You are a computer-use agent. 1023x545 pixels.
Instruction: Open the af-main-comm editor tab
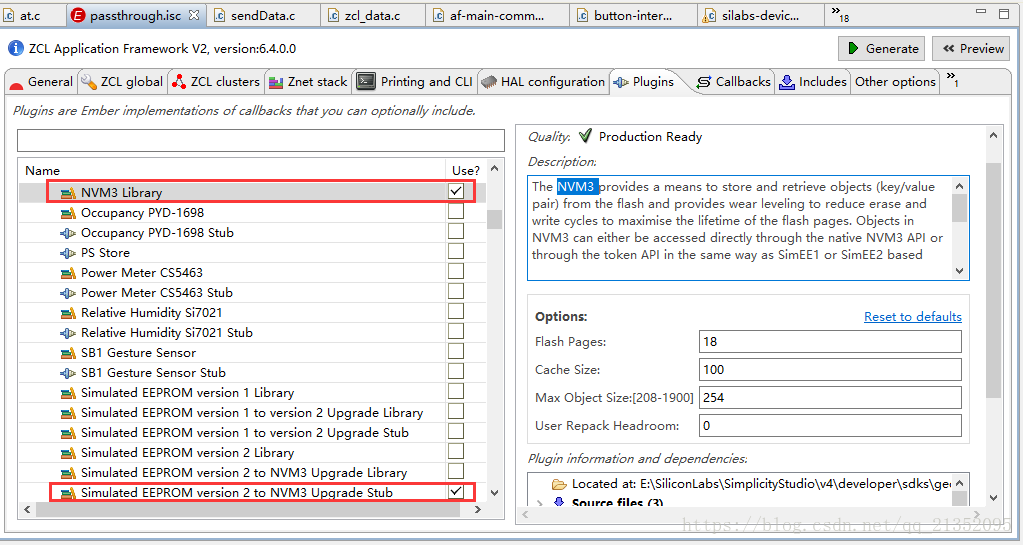(x=497, y=16)
